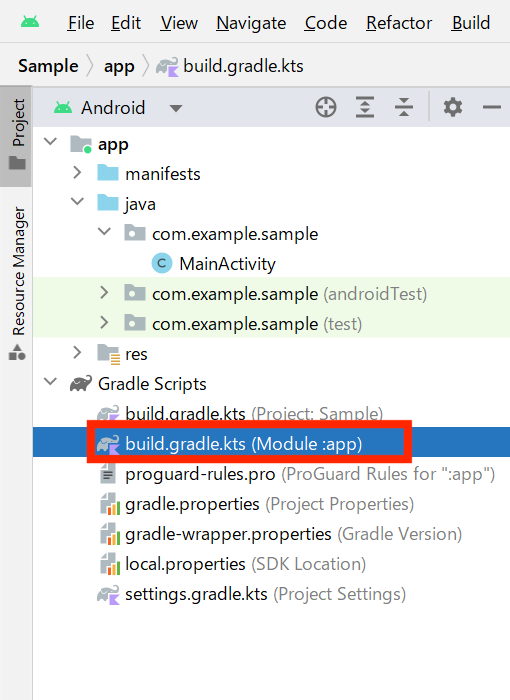Select the res folder
The width and height of the screenshot is (510, 700).
click(x=136, y=354)
